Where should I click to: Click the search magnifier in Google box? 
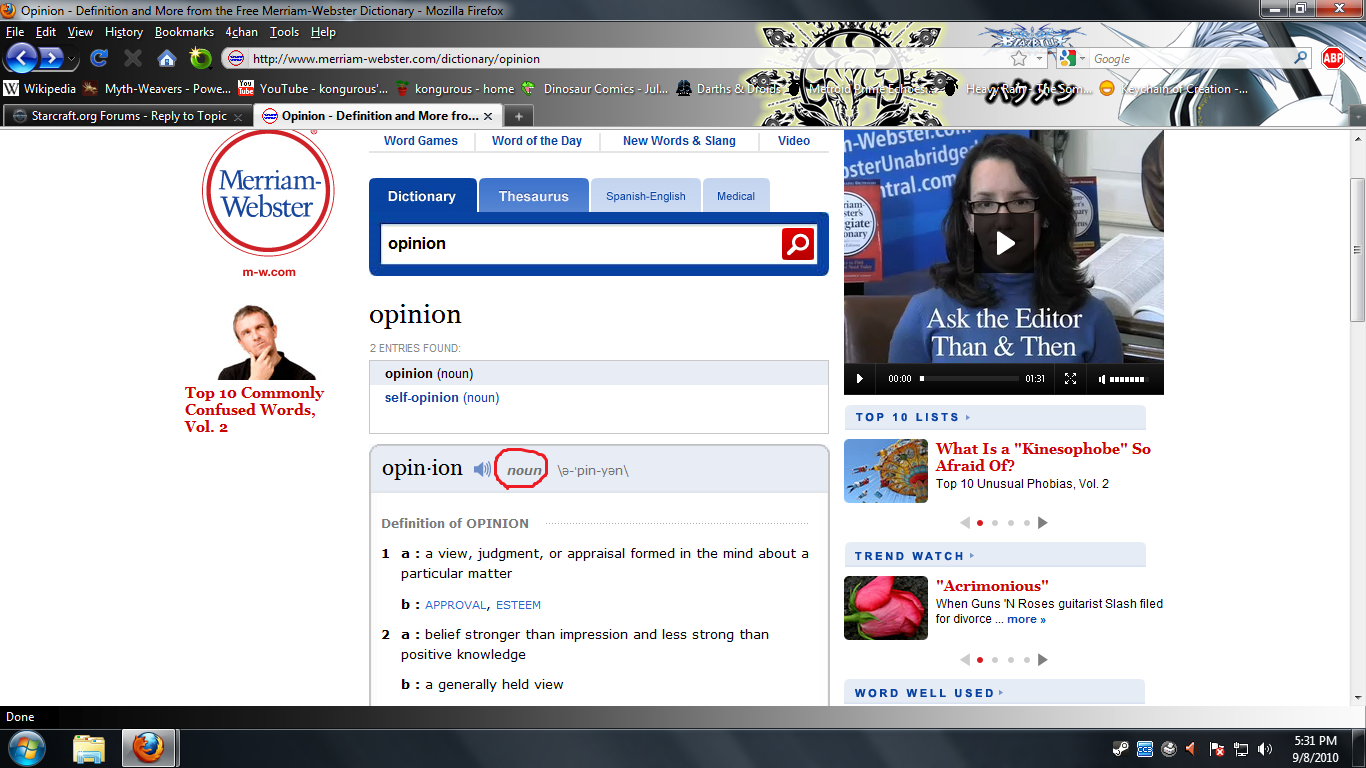click(1301, 59)
